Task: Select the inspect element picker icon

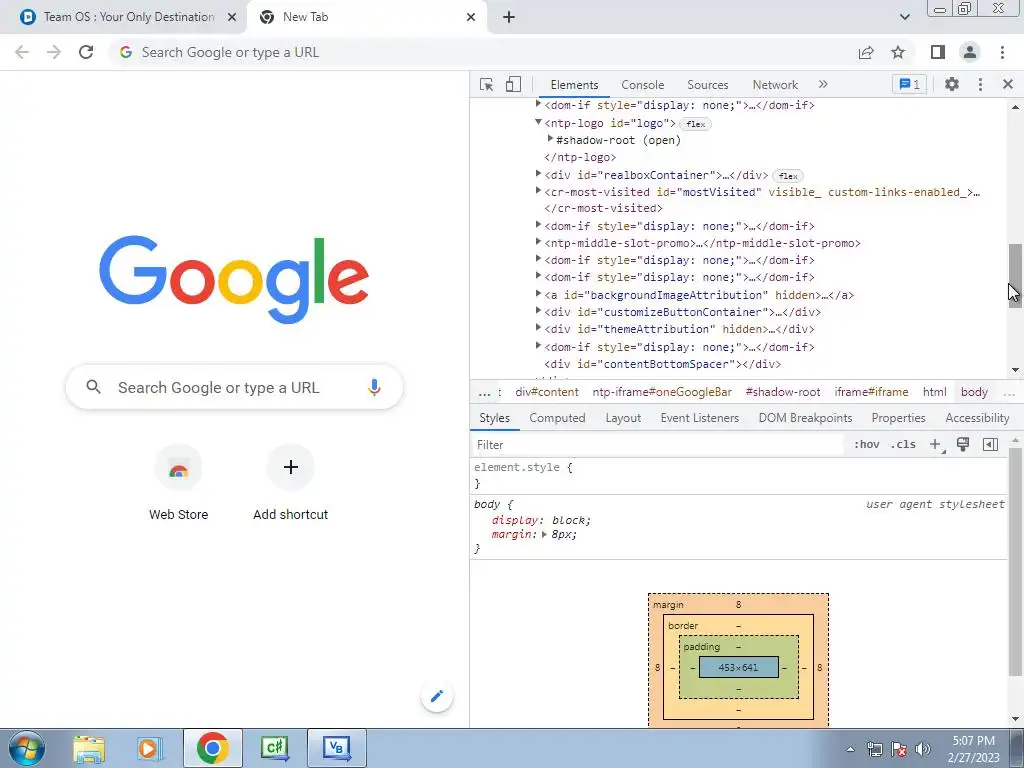Action: (486, 84)
